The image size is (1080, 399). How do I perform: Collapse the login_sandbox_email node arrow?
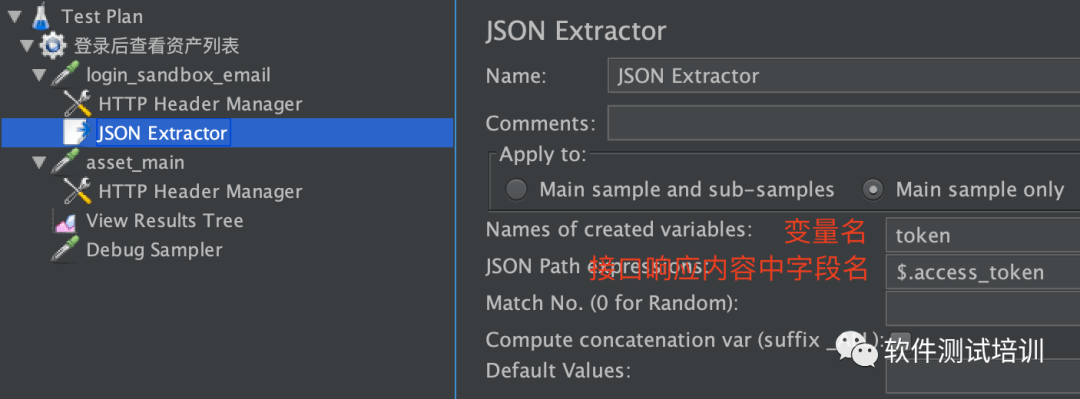click(x=39, y=75)
